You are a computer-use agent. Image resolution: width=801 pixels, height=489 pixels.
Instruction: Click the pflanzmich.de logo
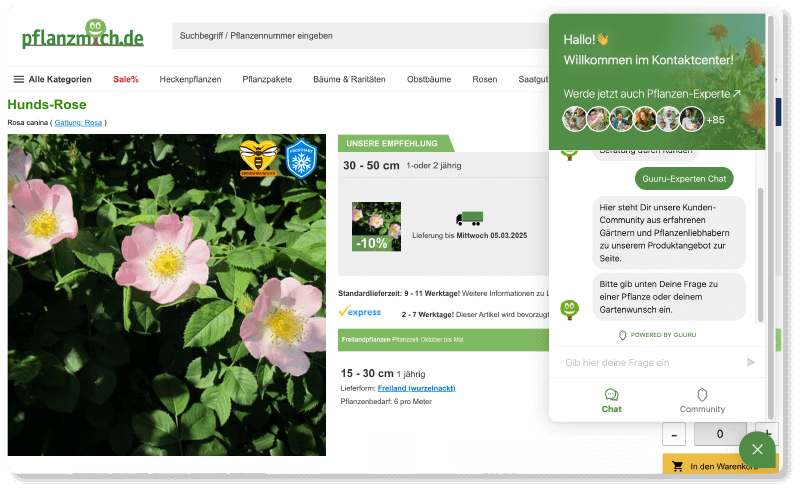83,36
